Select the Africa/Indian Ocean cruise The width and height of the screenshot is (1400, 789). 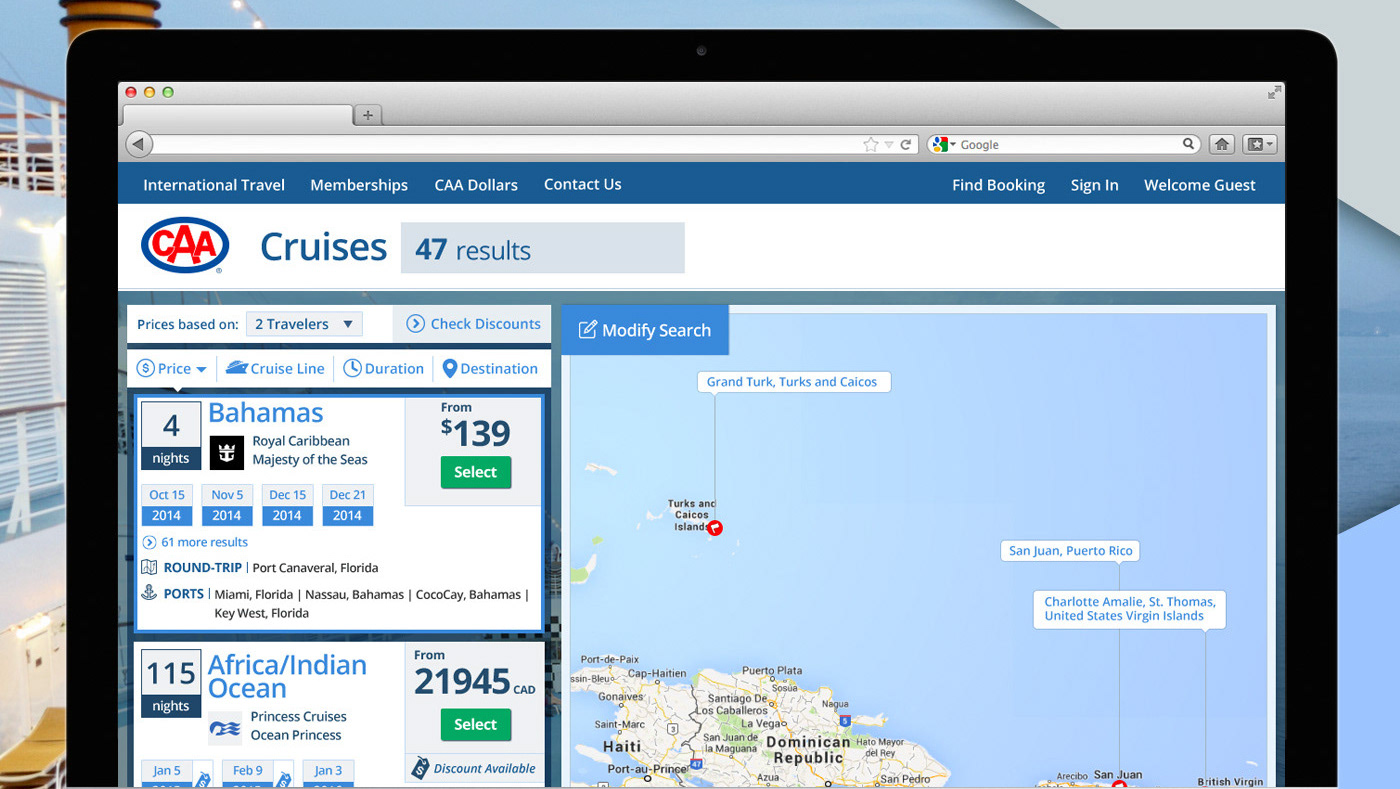475,724
